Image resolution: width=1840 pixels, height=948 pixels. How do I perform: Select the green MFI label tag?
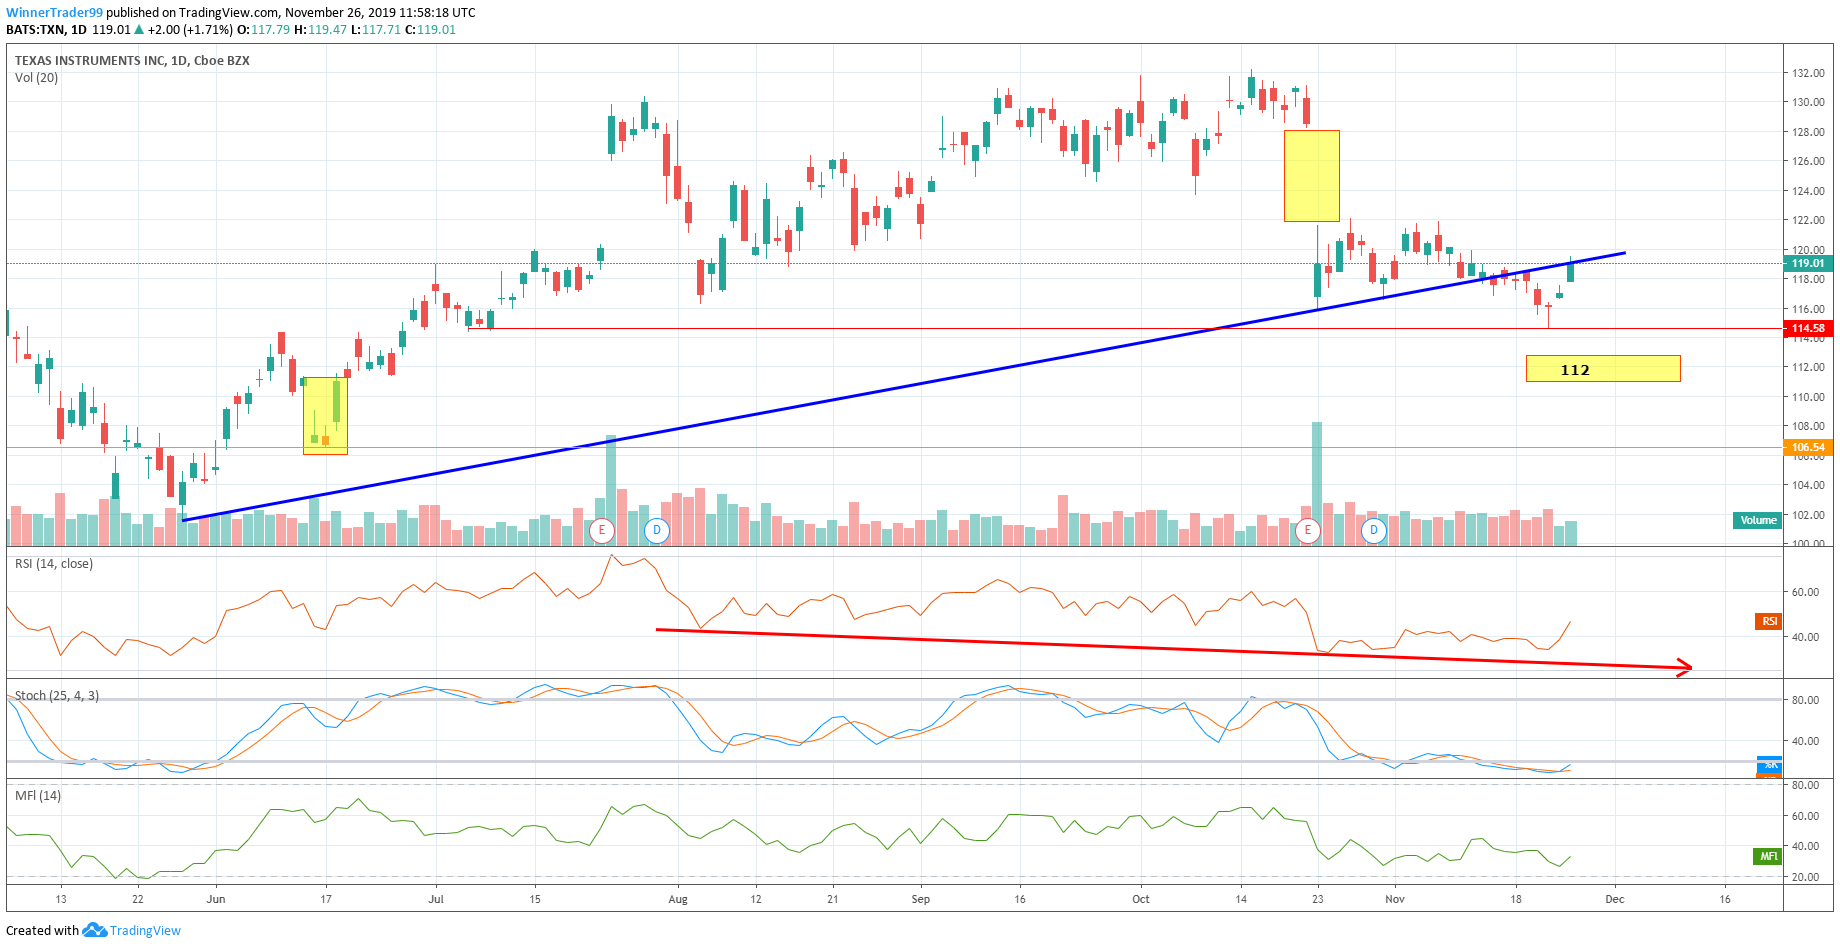1769,856
